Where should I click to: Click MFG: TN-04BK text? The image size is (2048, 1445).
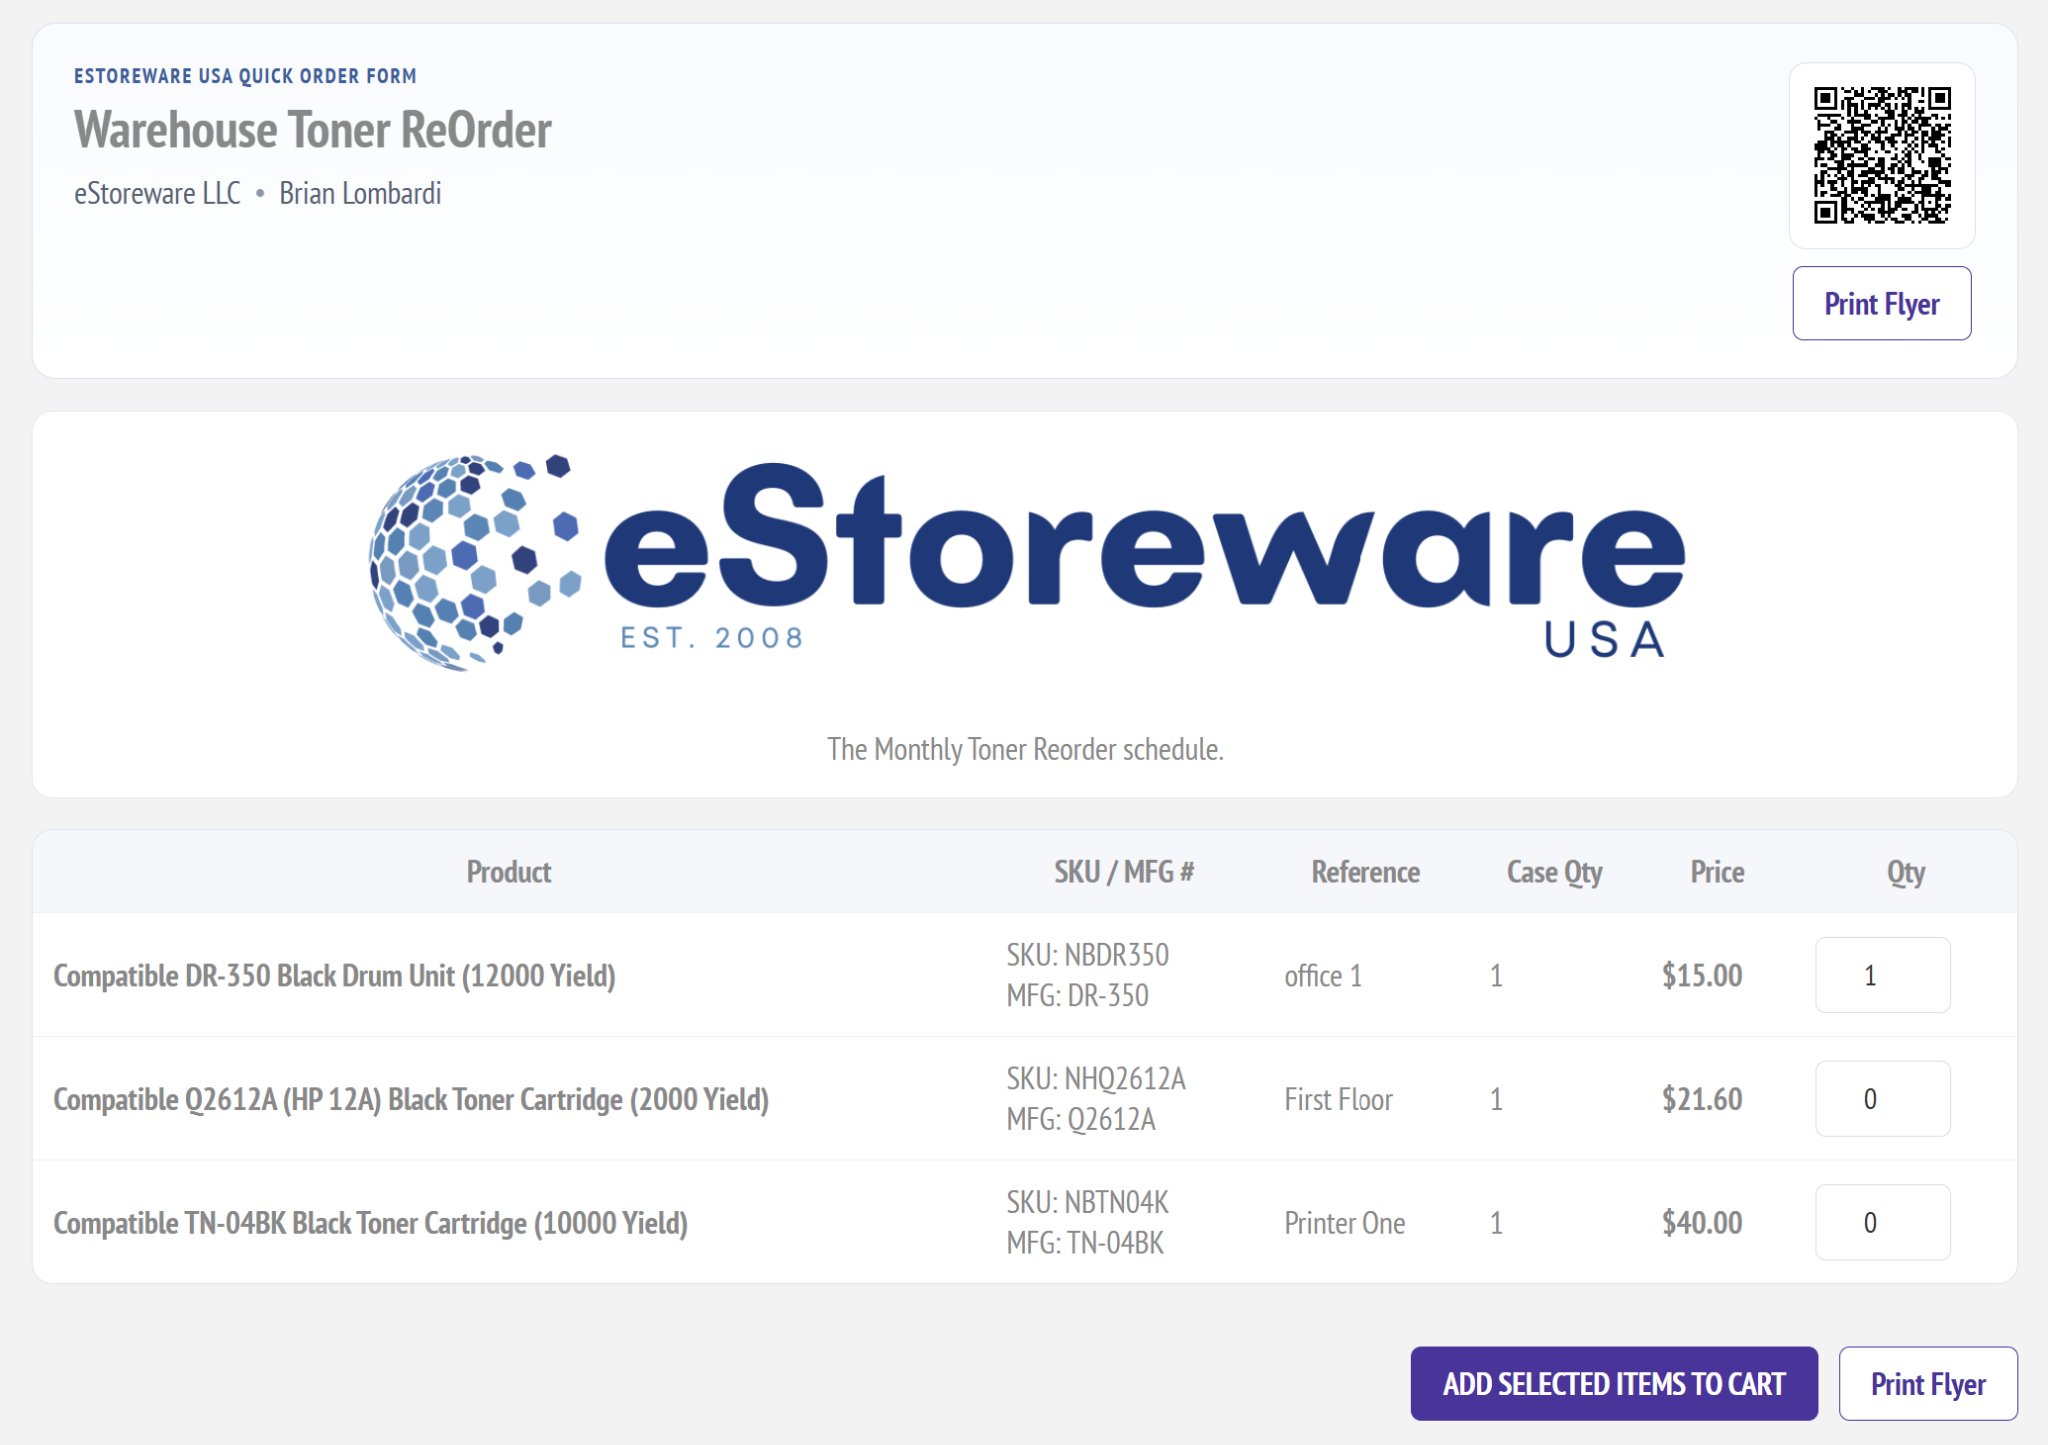pos(1085,1243)
